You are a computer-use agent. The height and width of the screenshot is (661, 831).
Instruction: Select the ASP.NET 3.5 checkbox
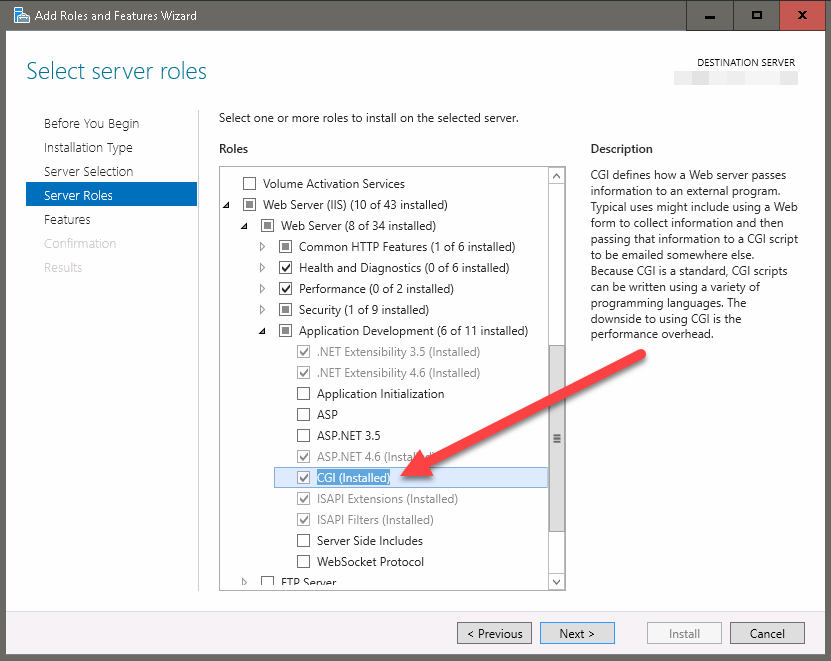coord(304,436)
